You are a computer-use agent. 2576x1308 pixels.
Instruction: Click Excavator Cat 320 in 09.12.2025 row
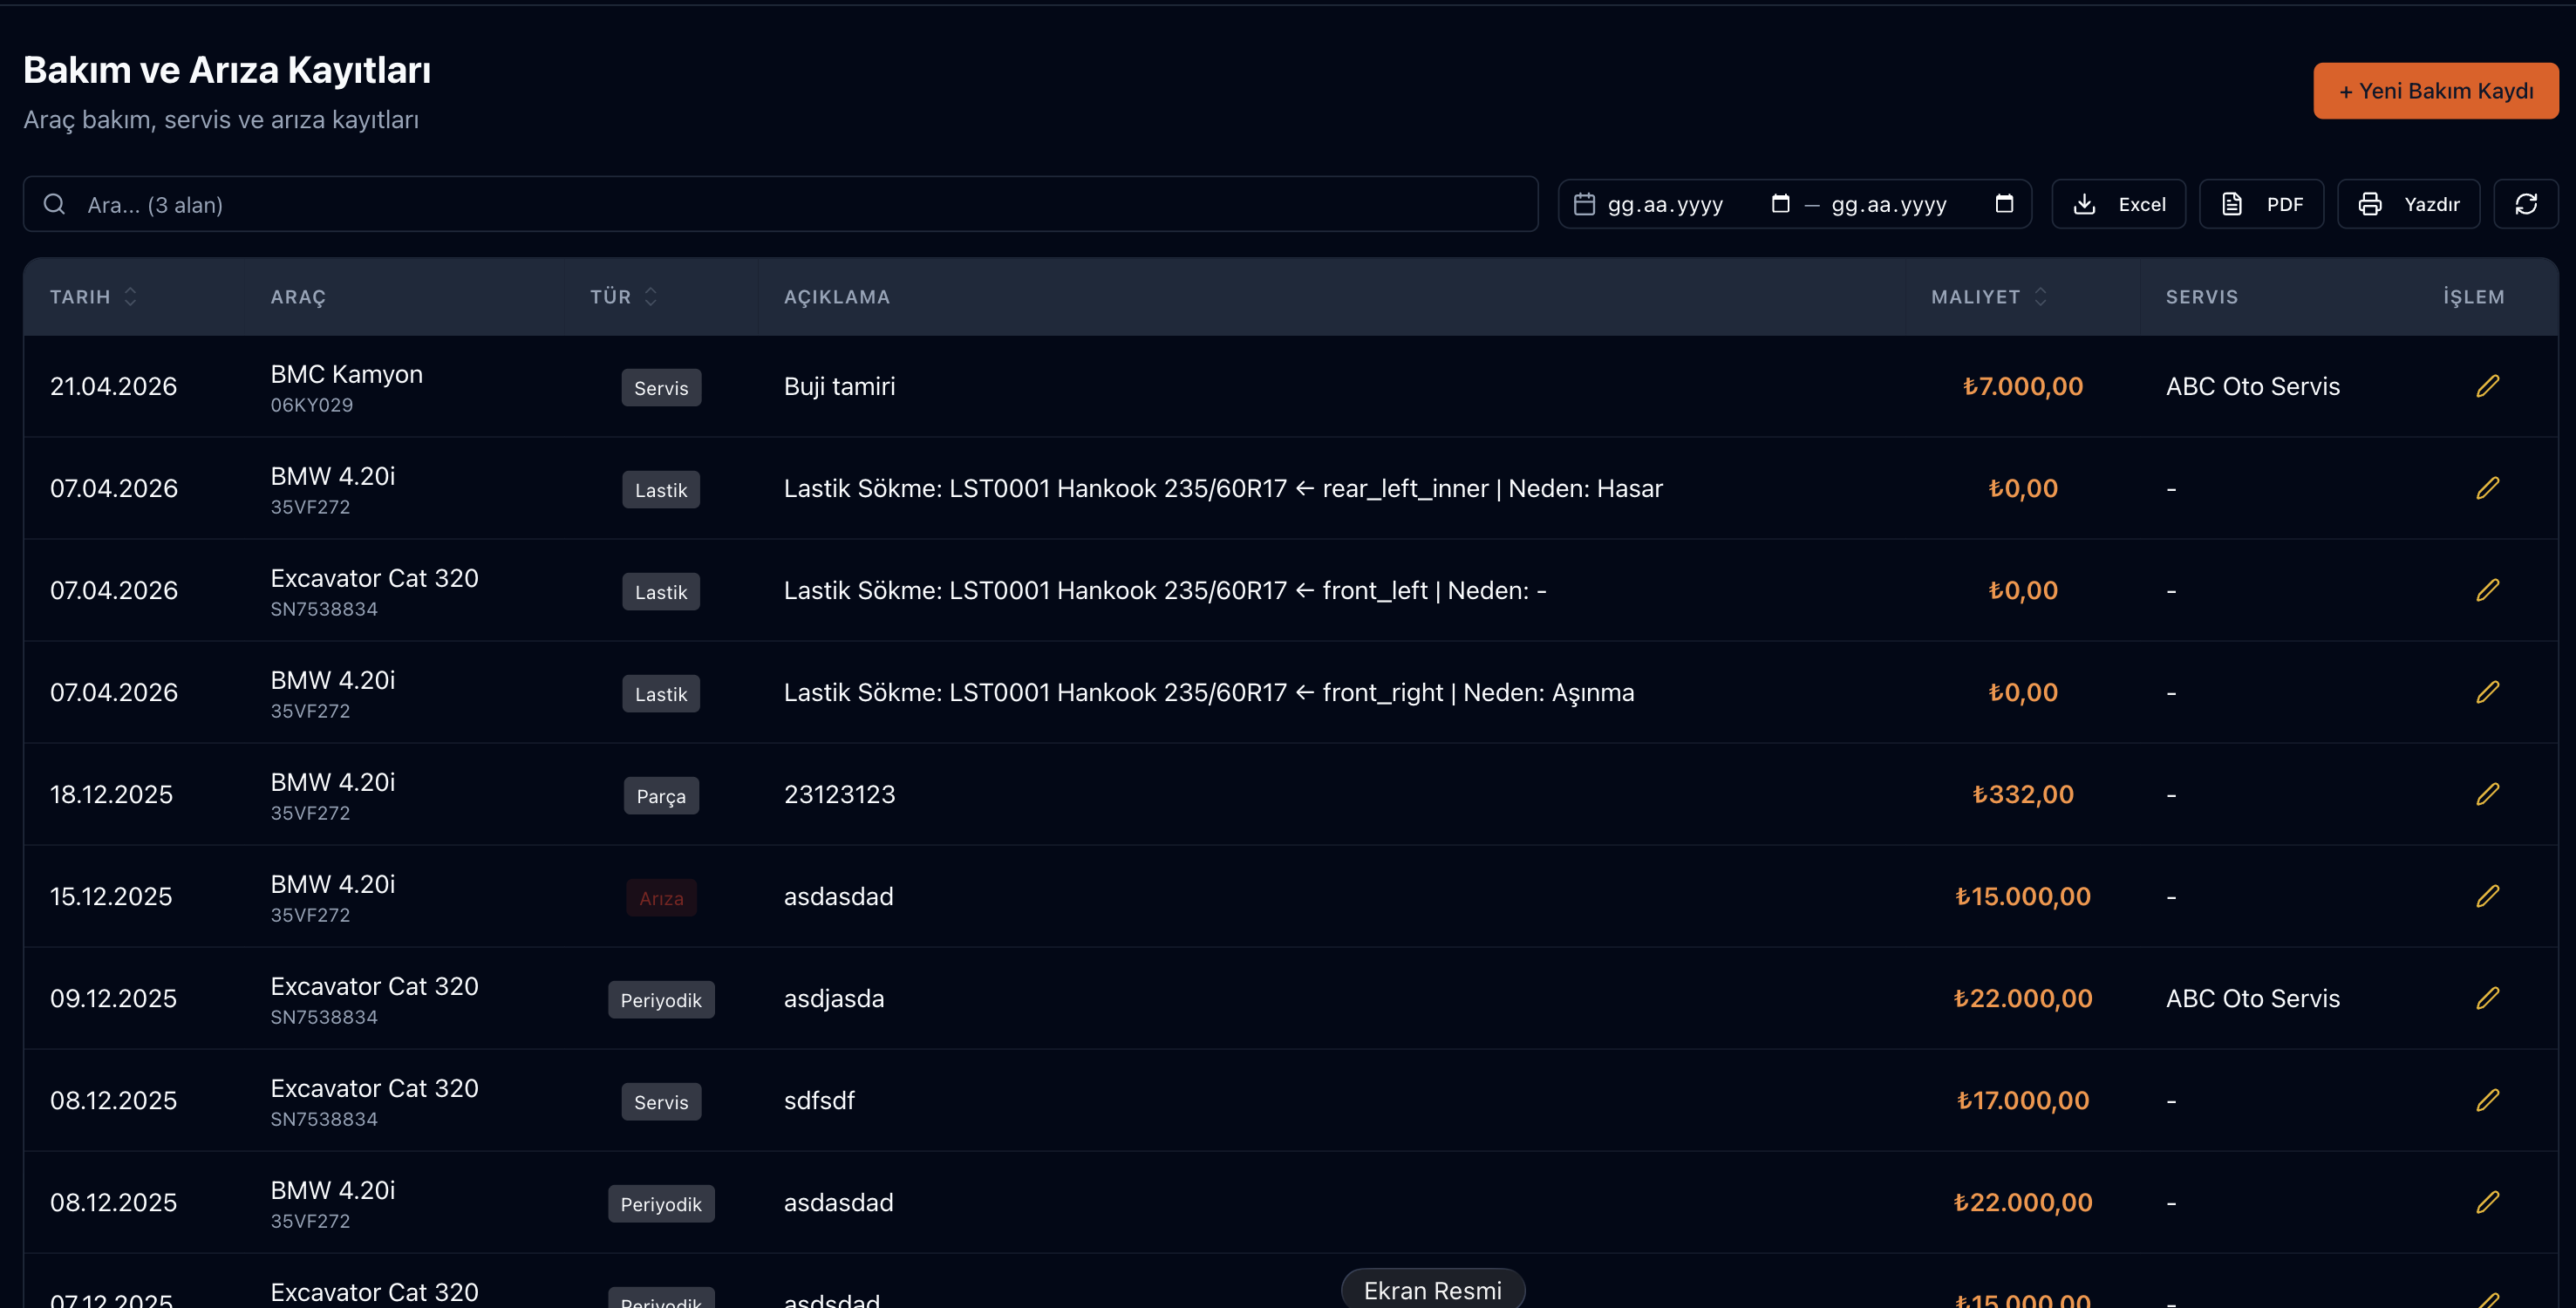(374, 986)
